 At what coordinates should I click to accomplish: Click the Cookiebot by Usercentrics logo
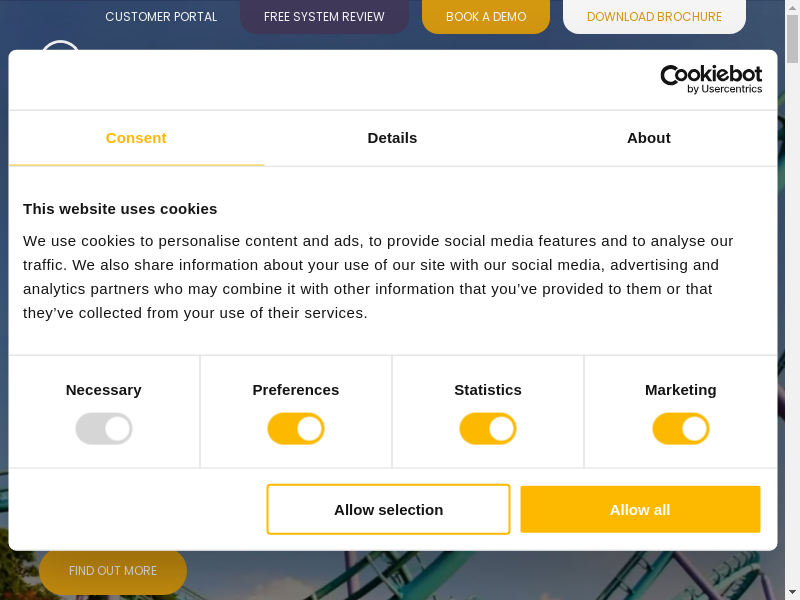click(711, 80)
